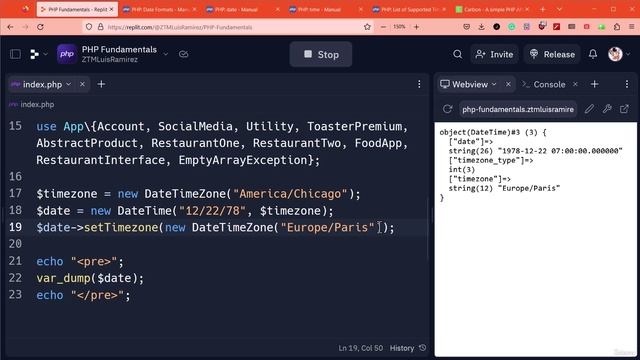Bookmark this page with the star icon

click(367, 27)
